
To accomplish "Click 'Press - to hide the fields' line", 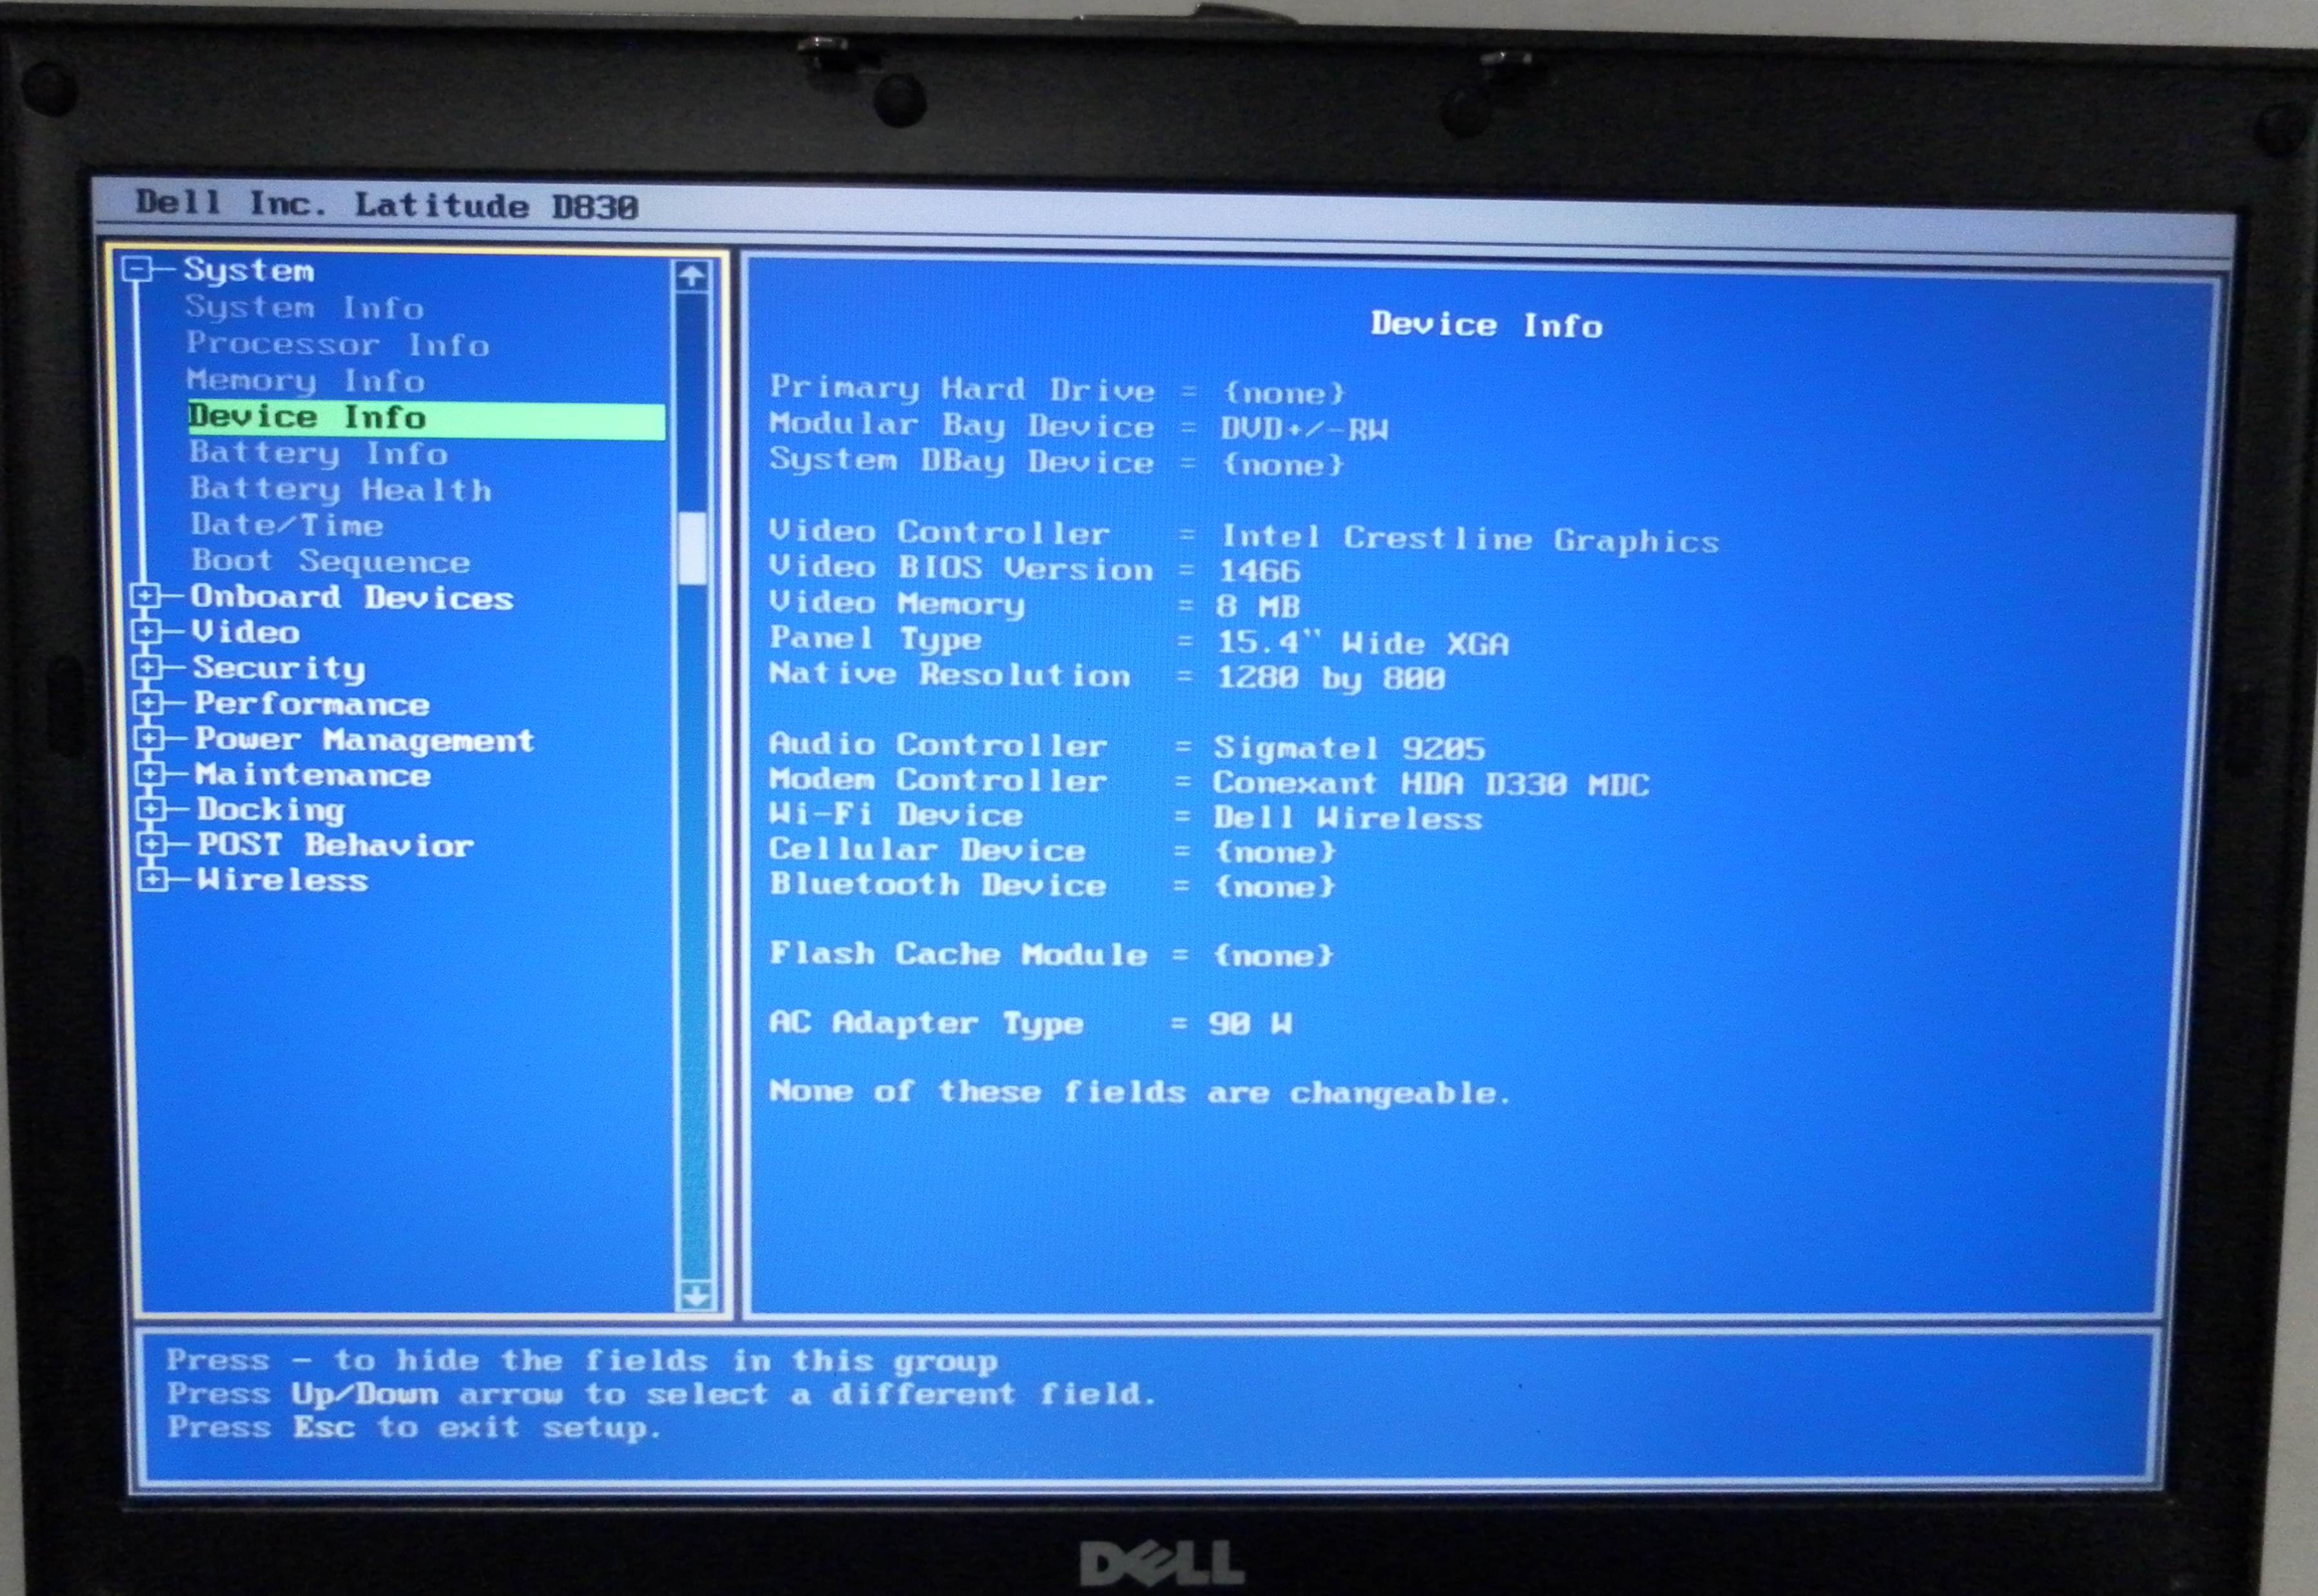I will [x=581, y=1360].
